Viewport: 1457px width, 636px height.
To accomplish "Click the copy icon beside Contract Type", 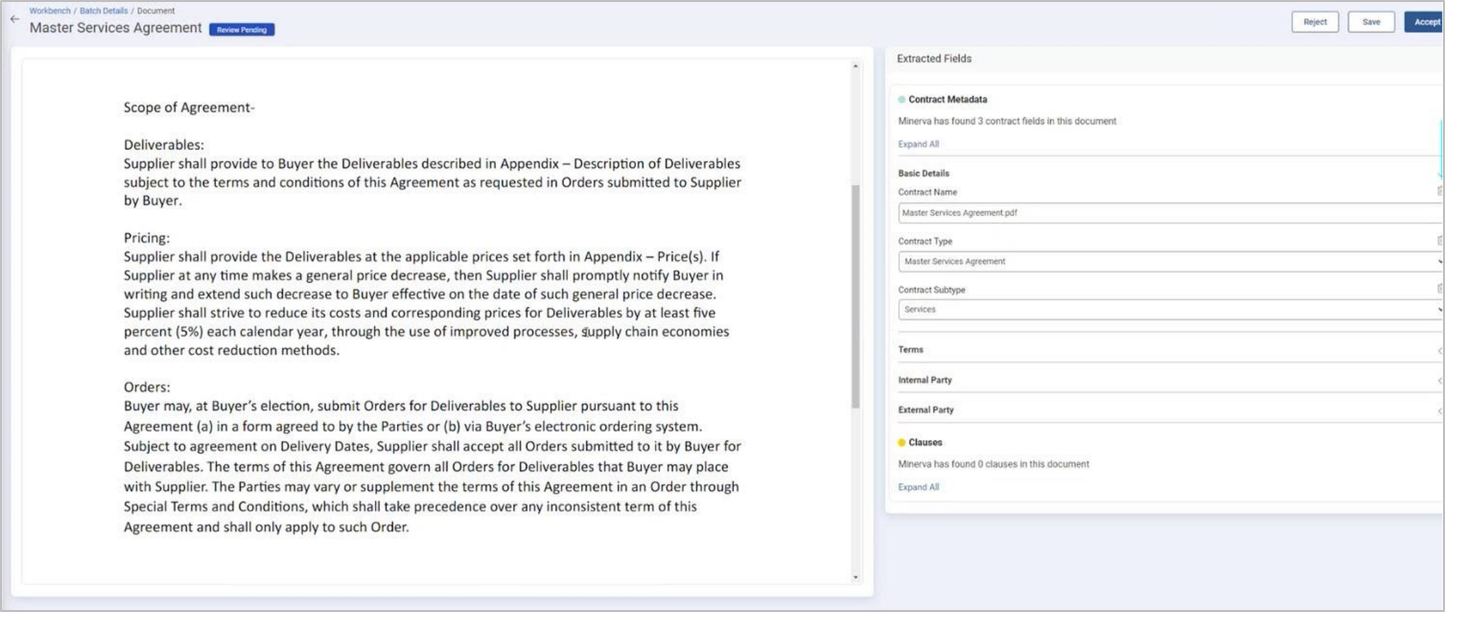I will click(x=1440, y=241).
